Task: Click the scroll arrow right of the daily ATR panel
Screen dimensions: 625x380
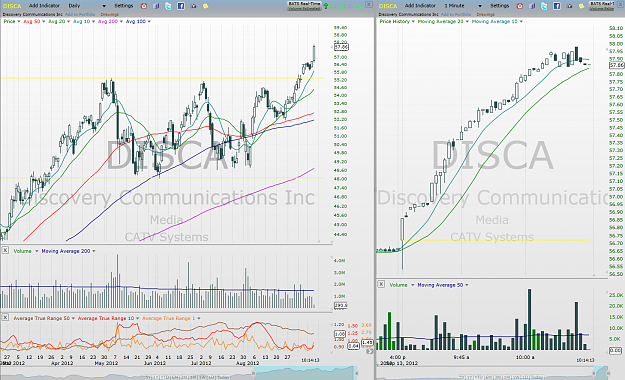Action: click(369, 351)
